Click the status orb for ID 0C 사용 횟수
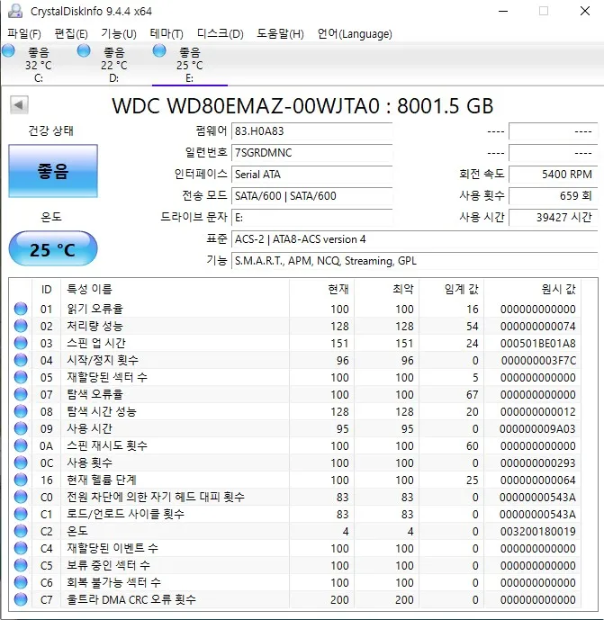 tap(21, 462)
